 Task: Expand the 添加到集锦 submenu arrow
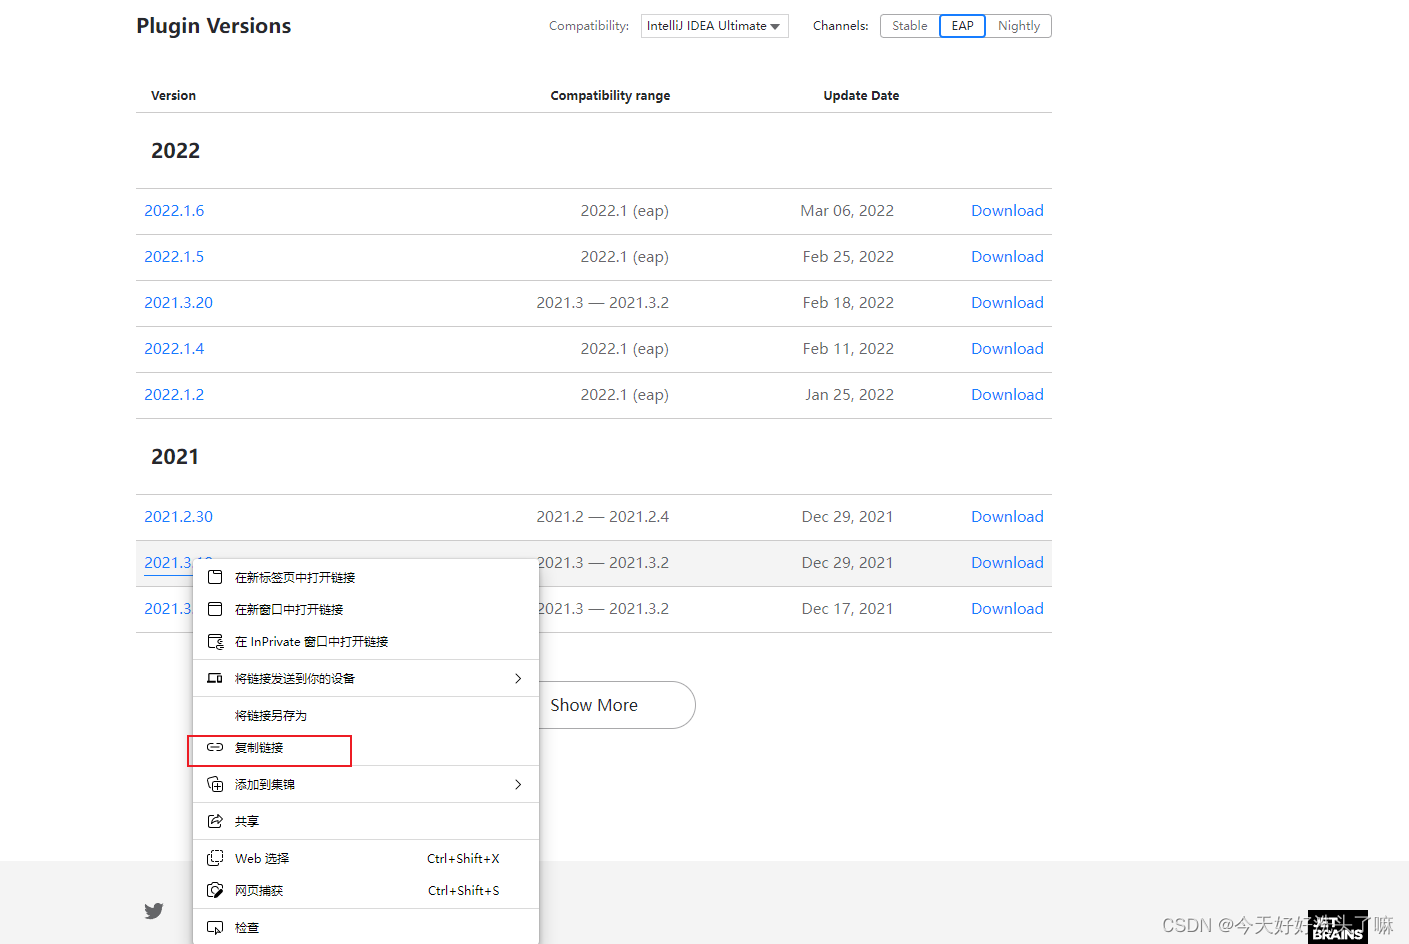(518, 784)
